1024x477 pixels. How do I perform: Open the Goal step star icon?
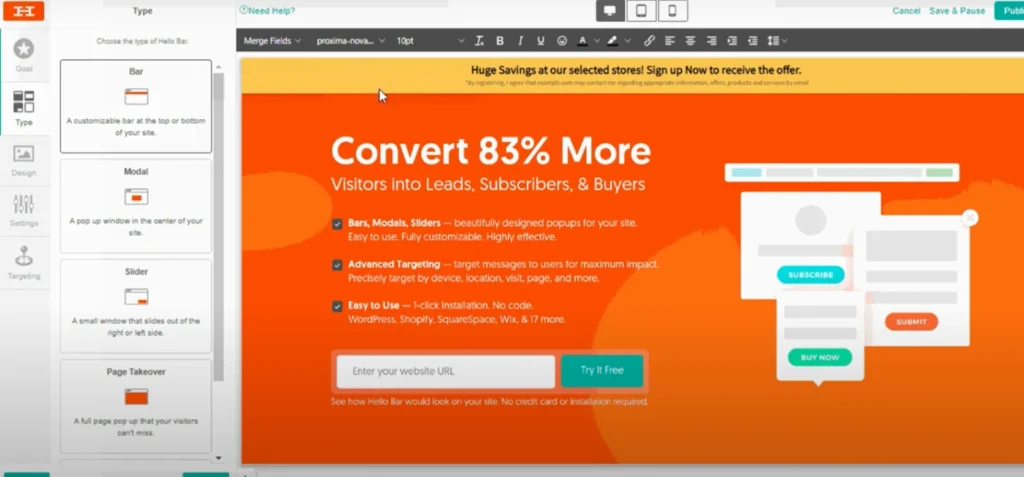24,48
